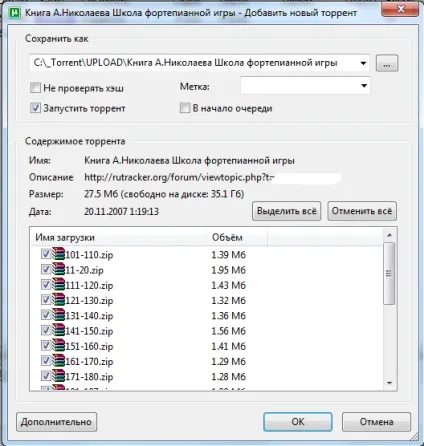Sort by the 'Объём' column header

[x=237, y=237]
